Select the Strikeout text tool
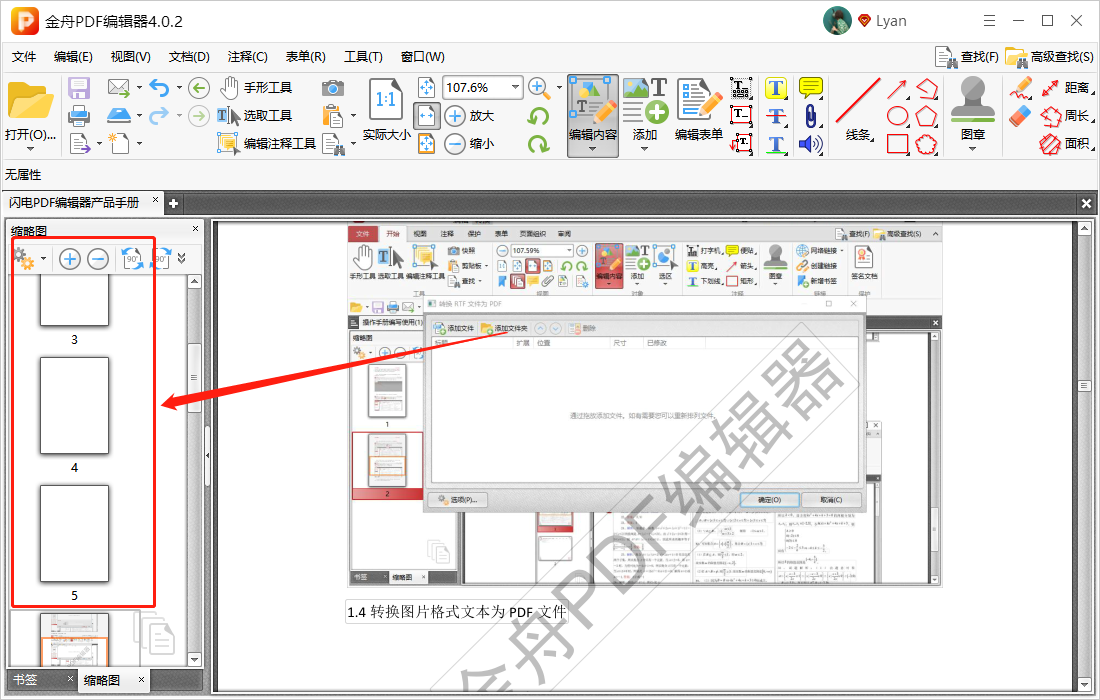Viewport: 1100px width, 700px height. [776, 116]
